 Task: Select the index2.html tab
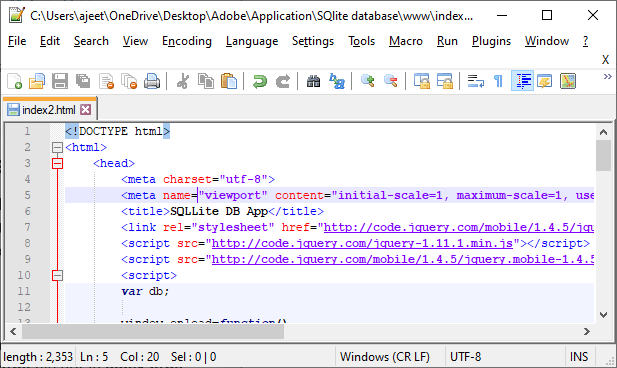click(x=49, y=109)
